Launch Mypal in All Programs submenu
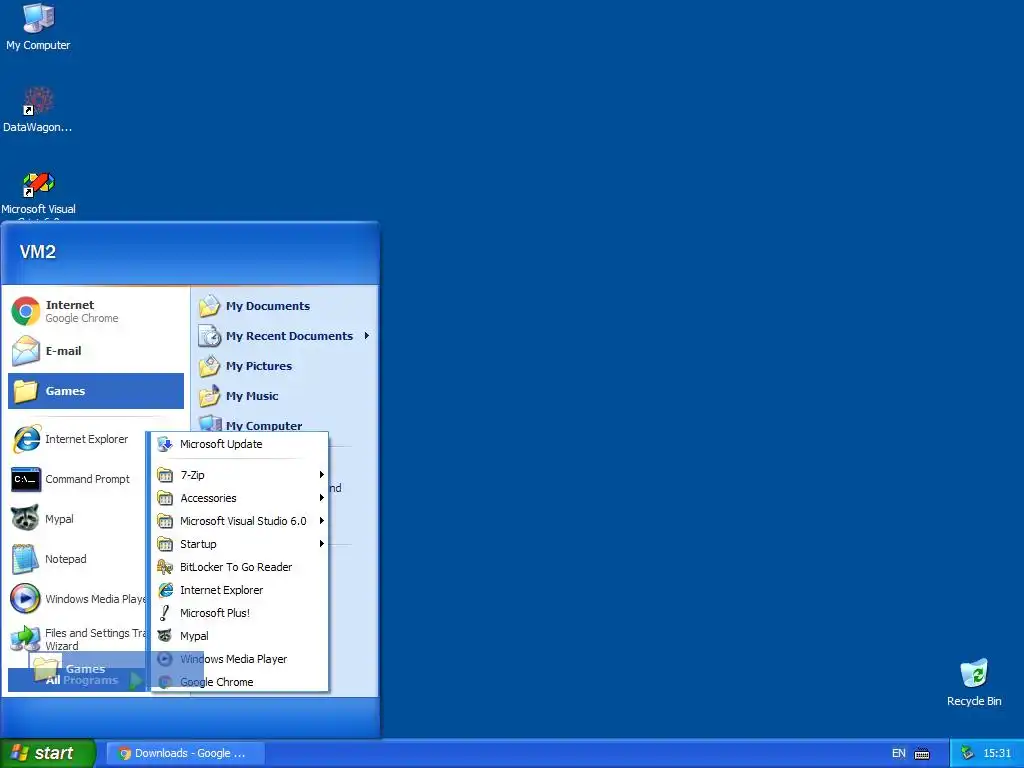Image resolution: width=1024 pixels, height=768 pixels. pos(240,635)
